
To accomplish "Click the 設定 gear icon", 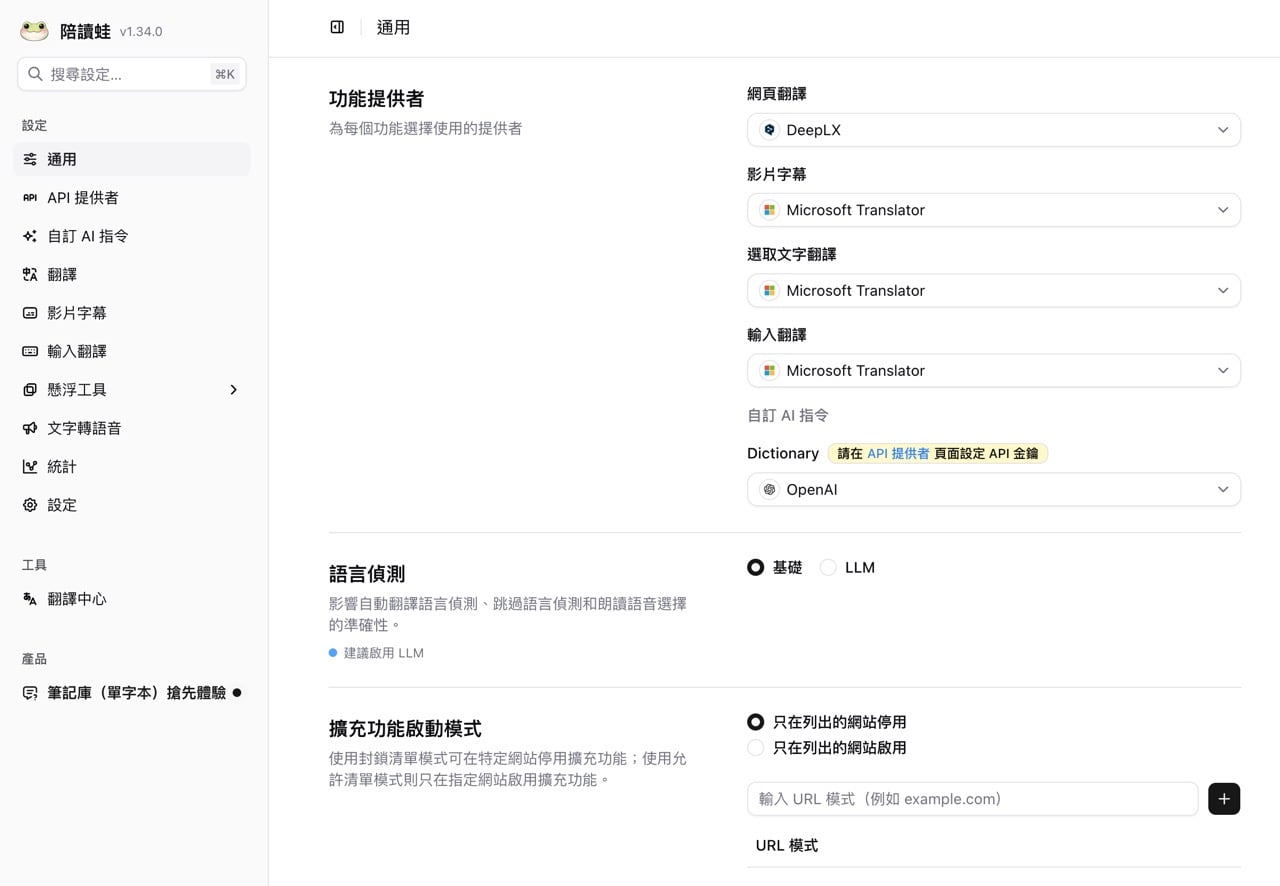I will 30,505.
